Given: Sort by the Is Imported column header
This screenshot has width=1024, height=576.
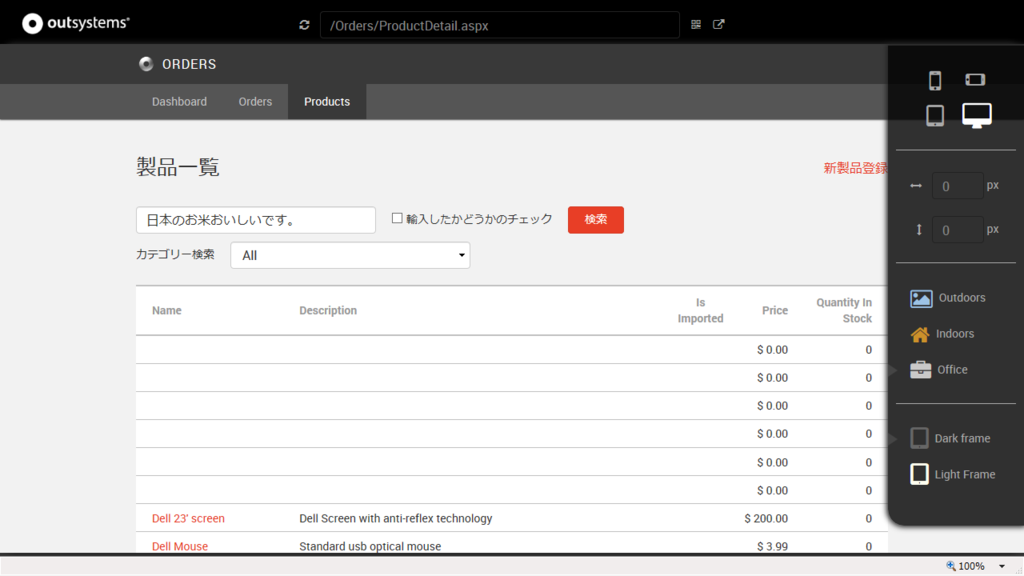Looking at the screenshot, I should (700, 311).
